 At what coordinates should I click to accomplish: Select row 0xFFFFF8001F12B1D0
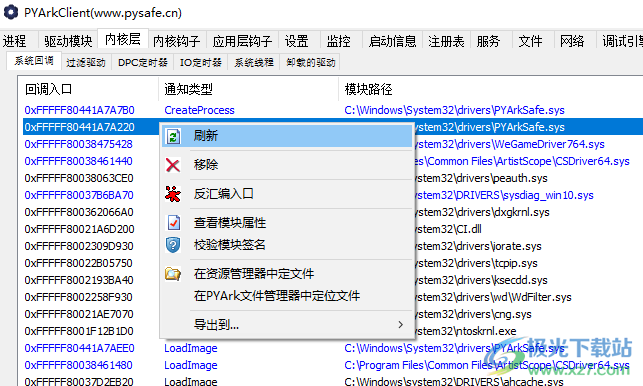click(x=79, y=331)
